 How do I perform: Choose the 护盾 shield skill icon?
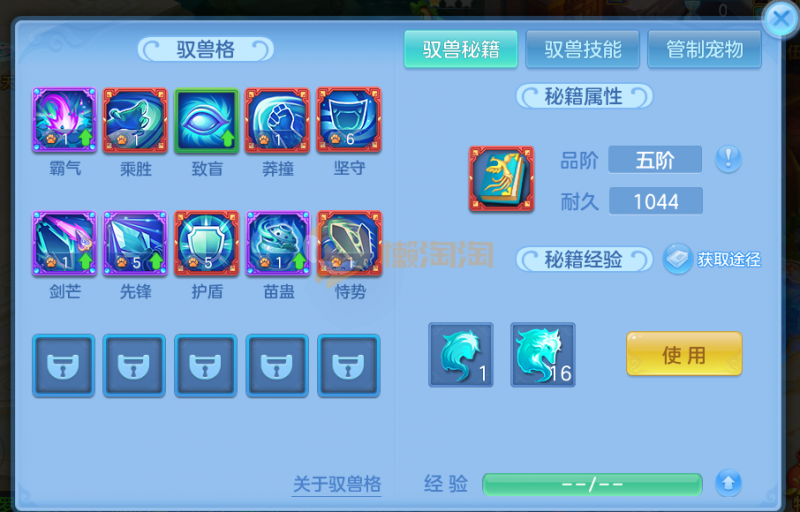207,243
